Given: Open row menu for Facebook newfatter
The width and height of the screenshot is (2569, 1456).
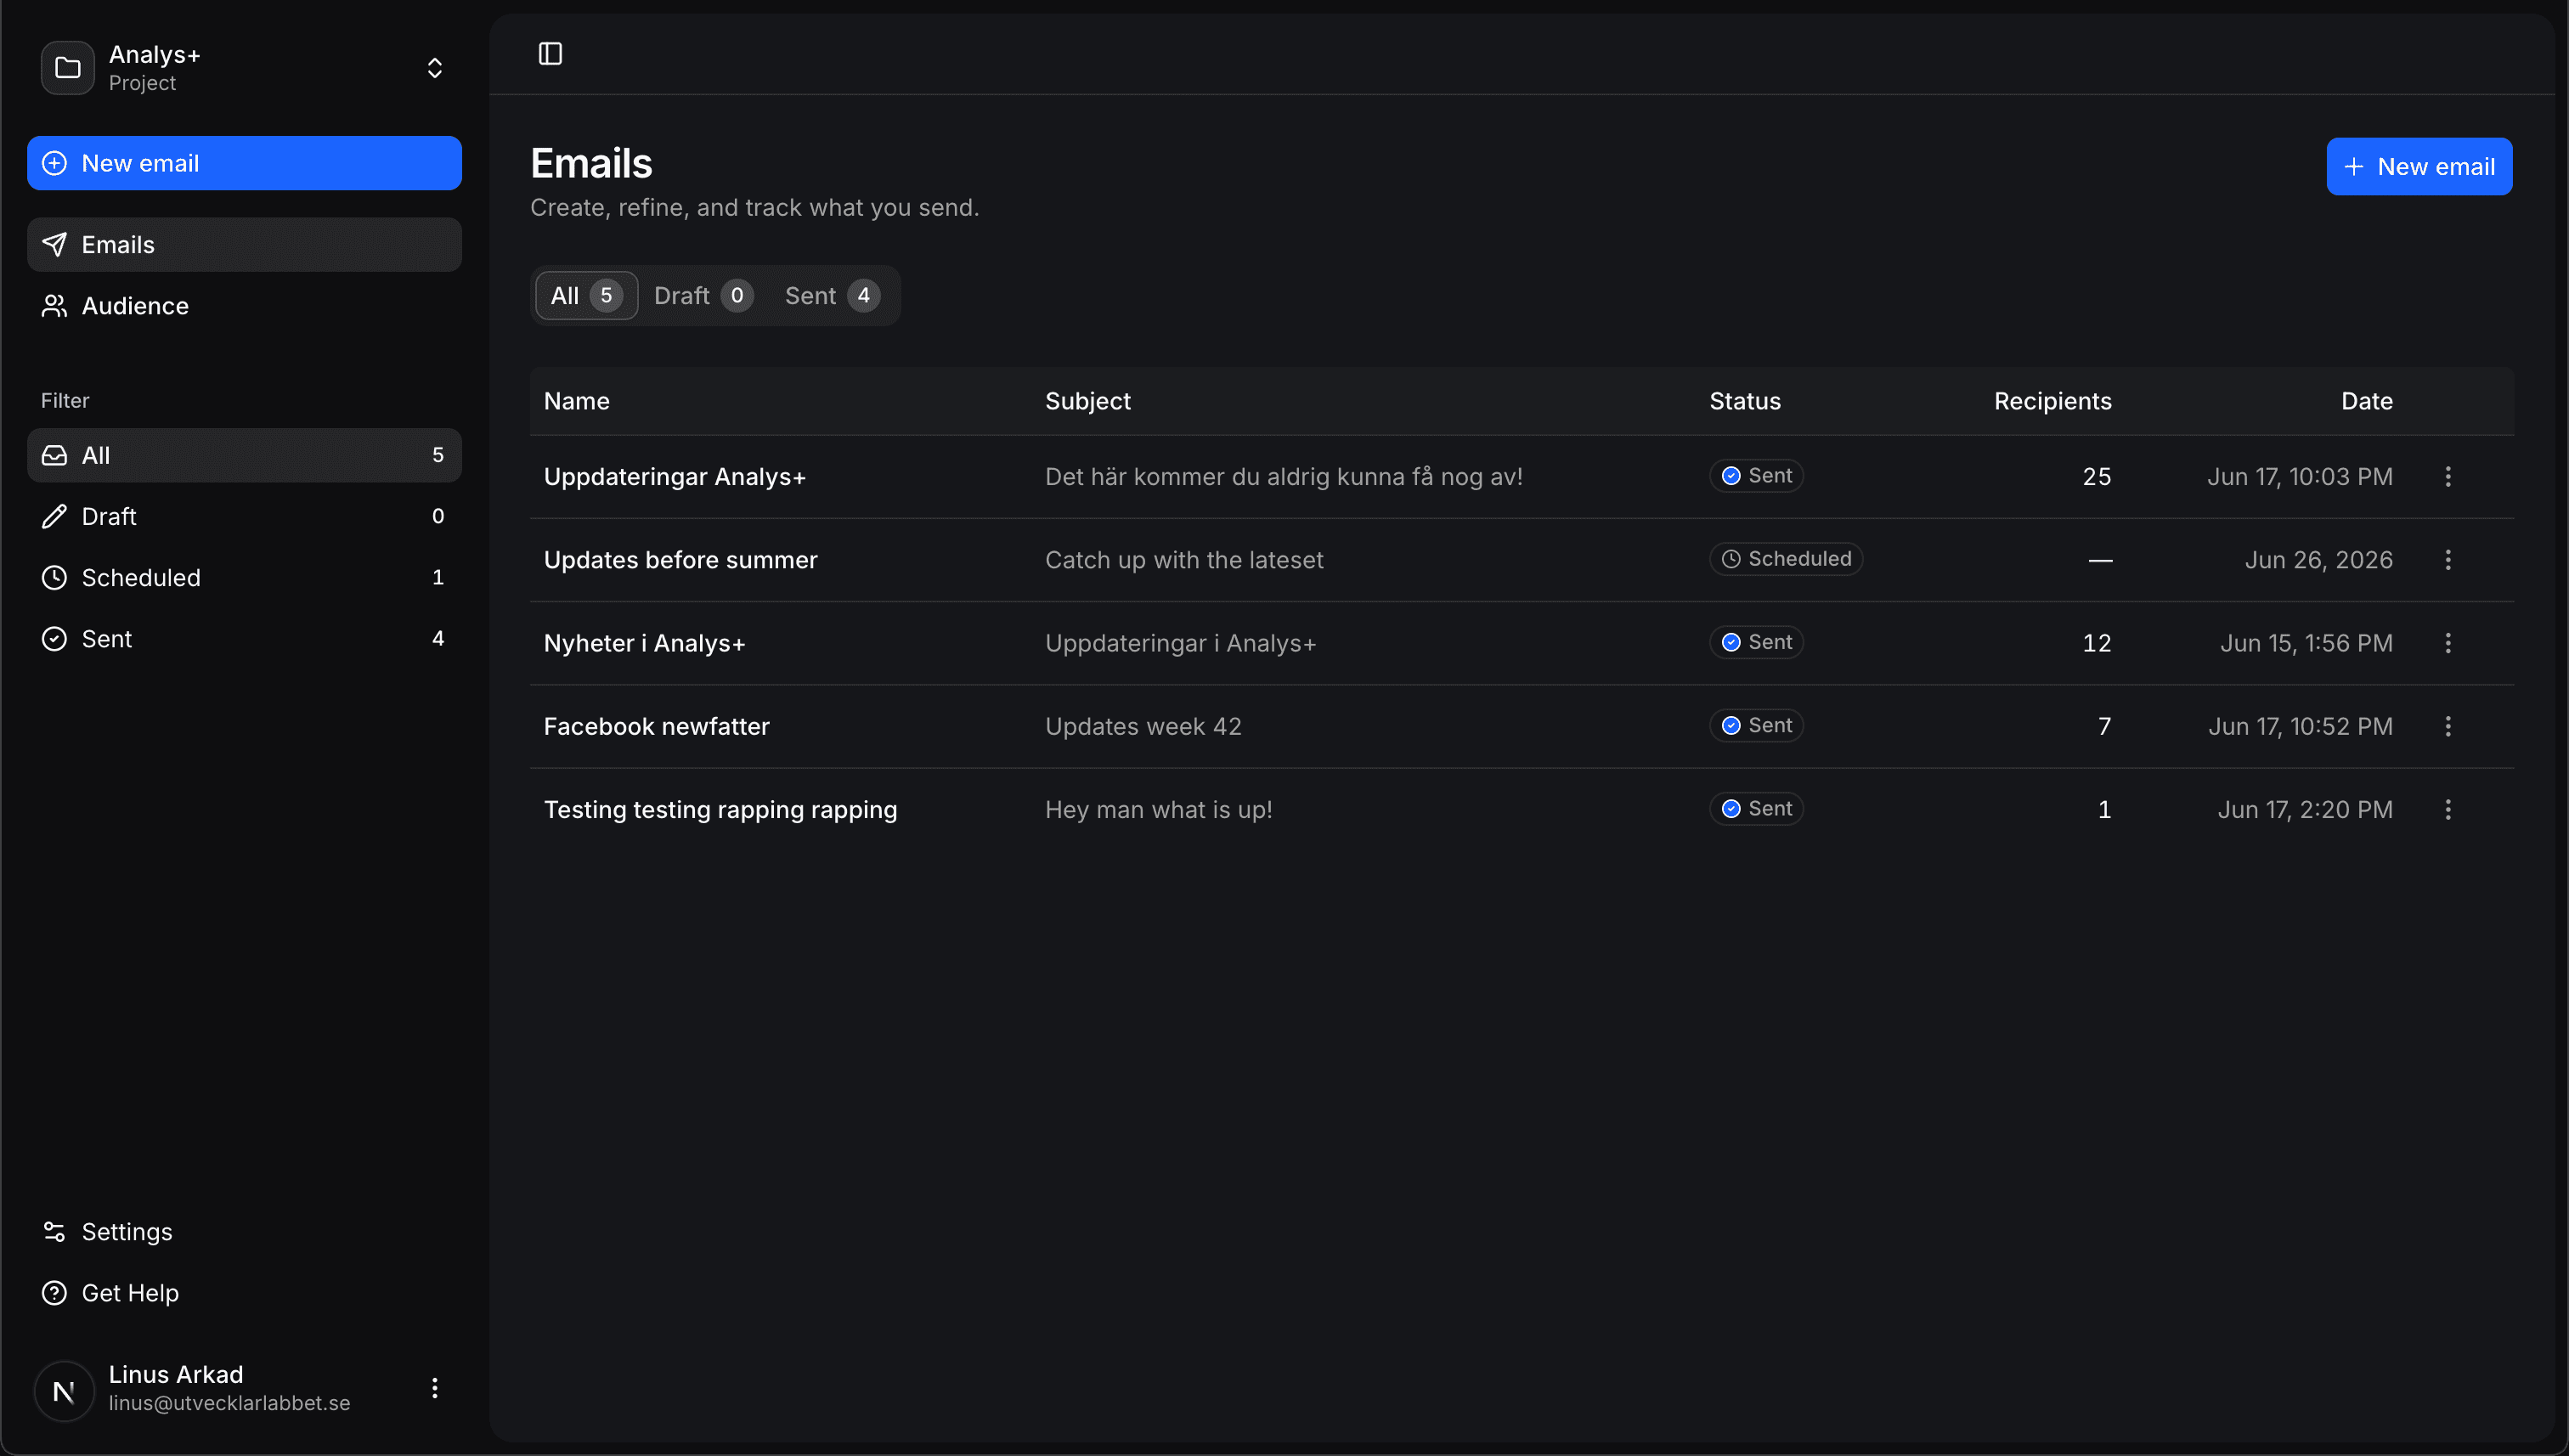Looking at the screenshot, I should coord(2447,726).
